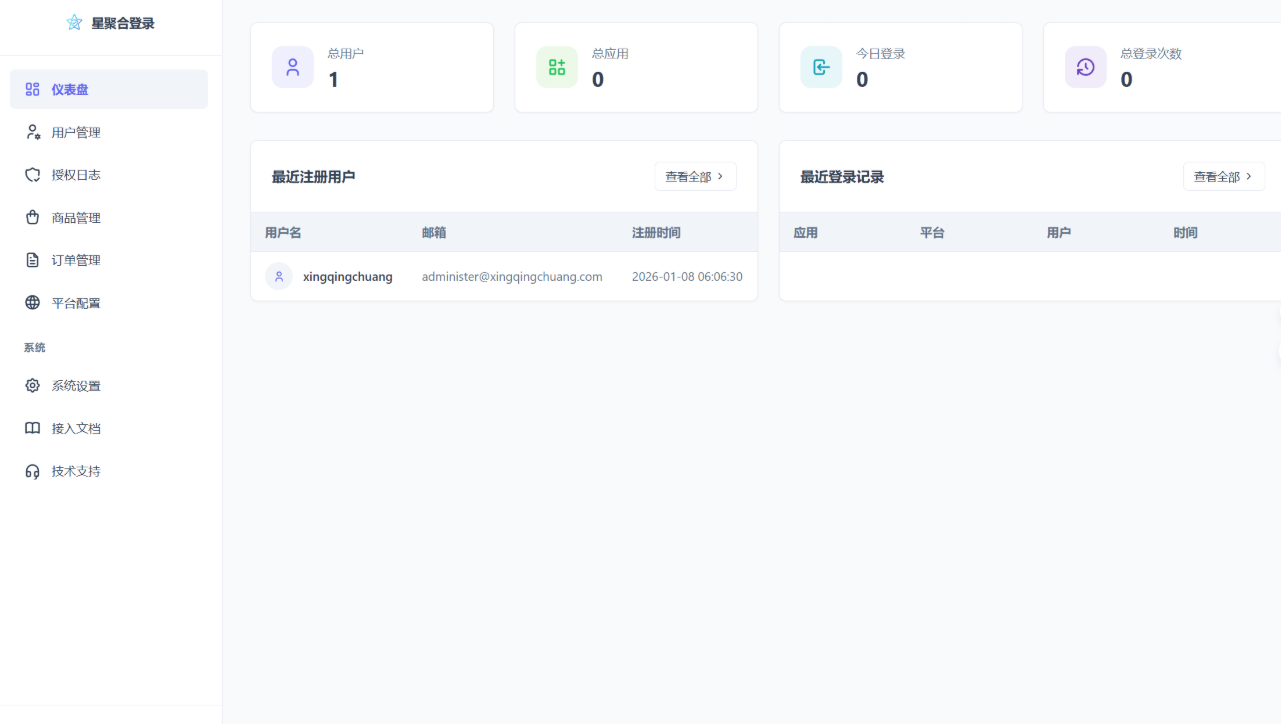Click the 总用户 purple user stat icon

(292, 67)
